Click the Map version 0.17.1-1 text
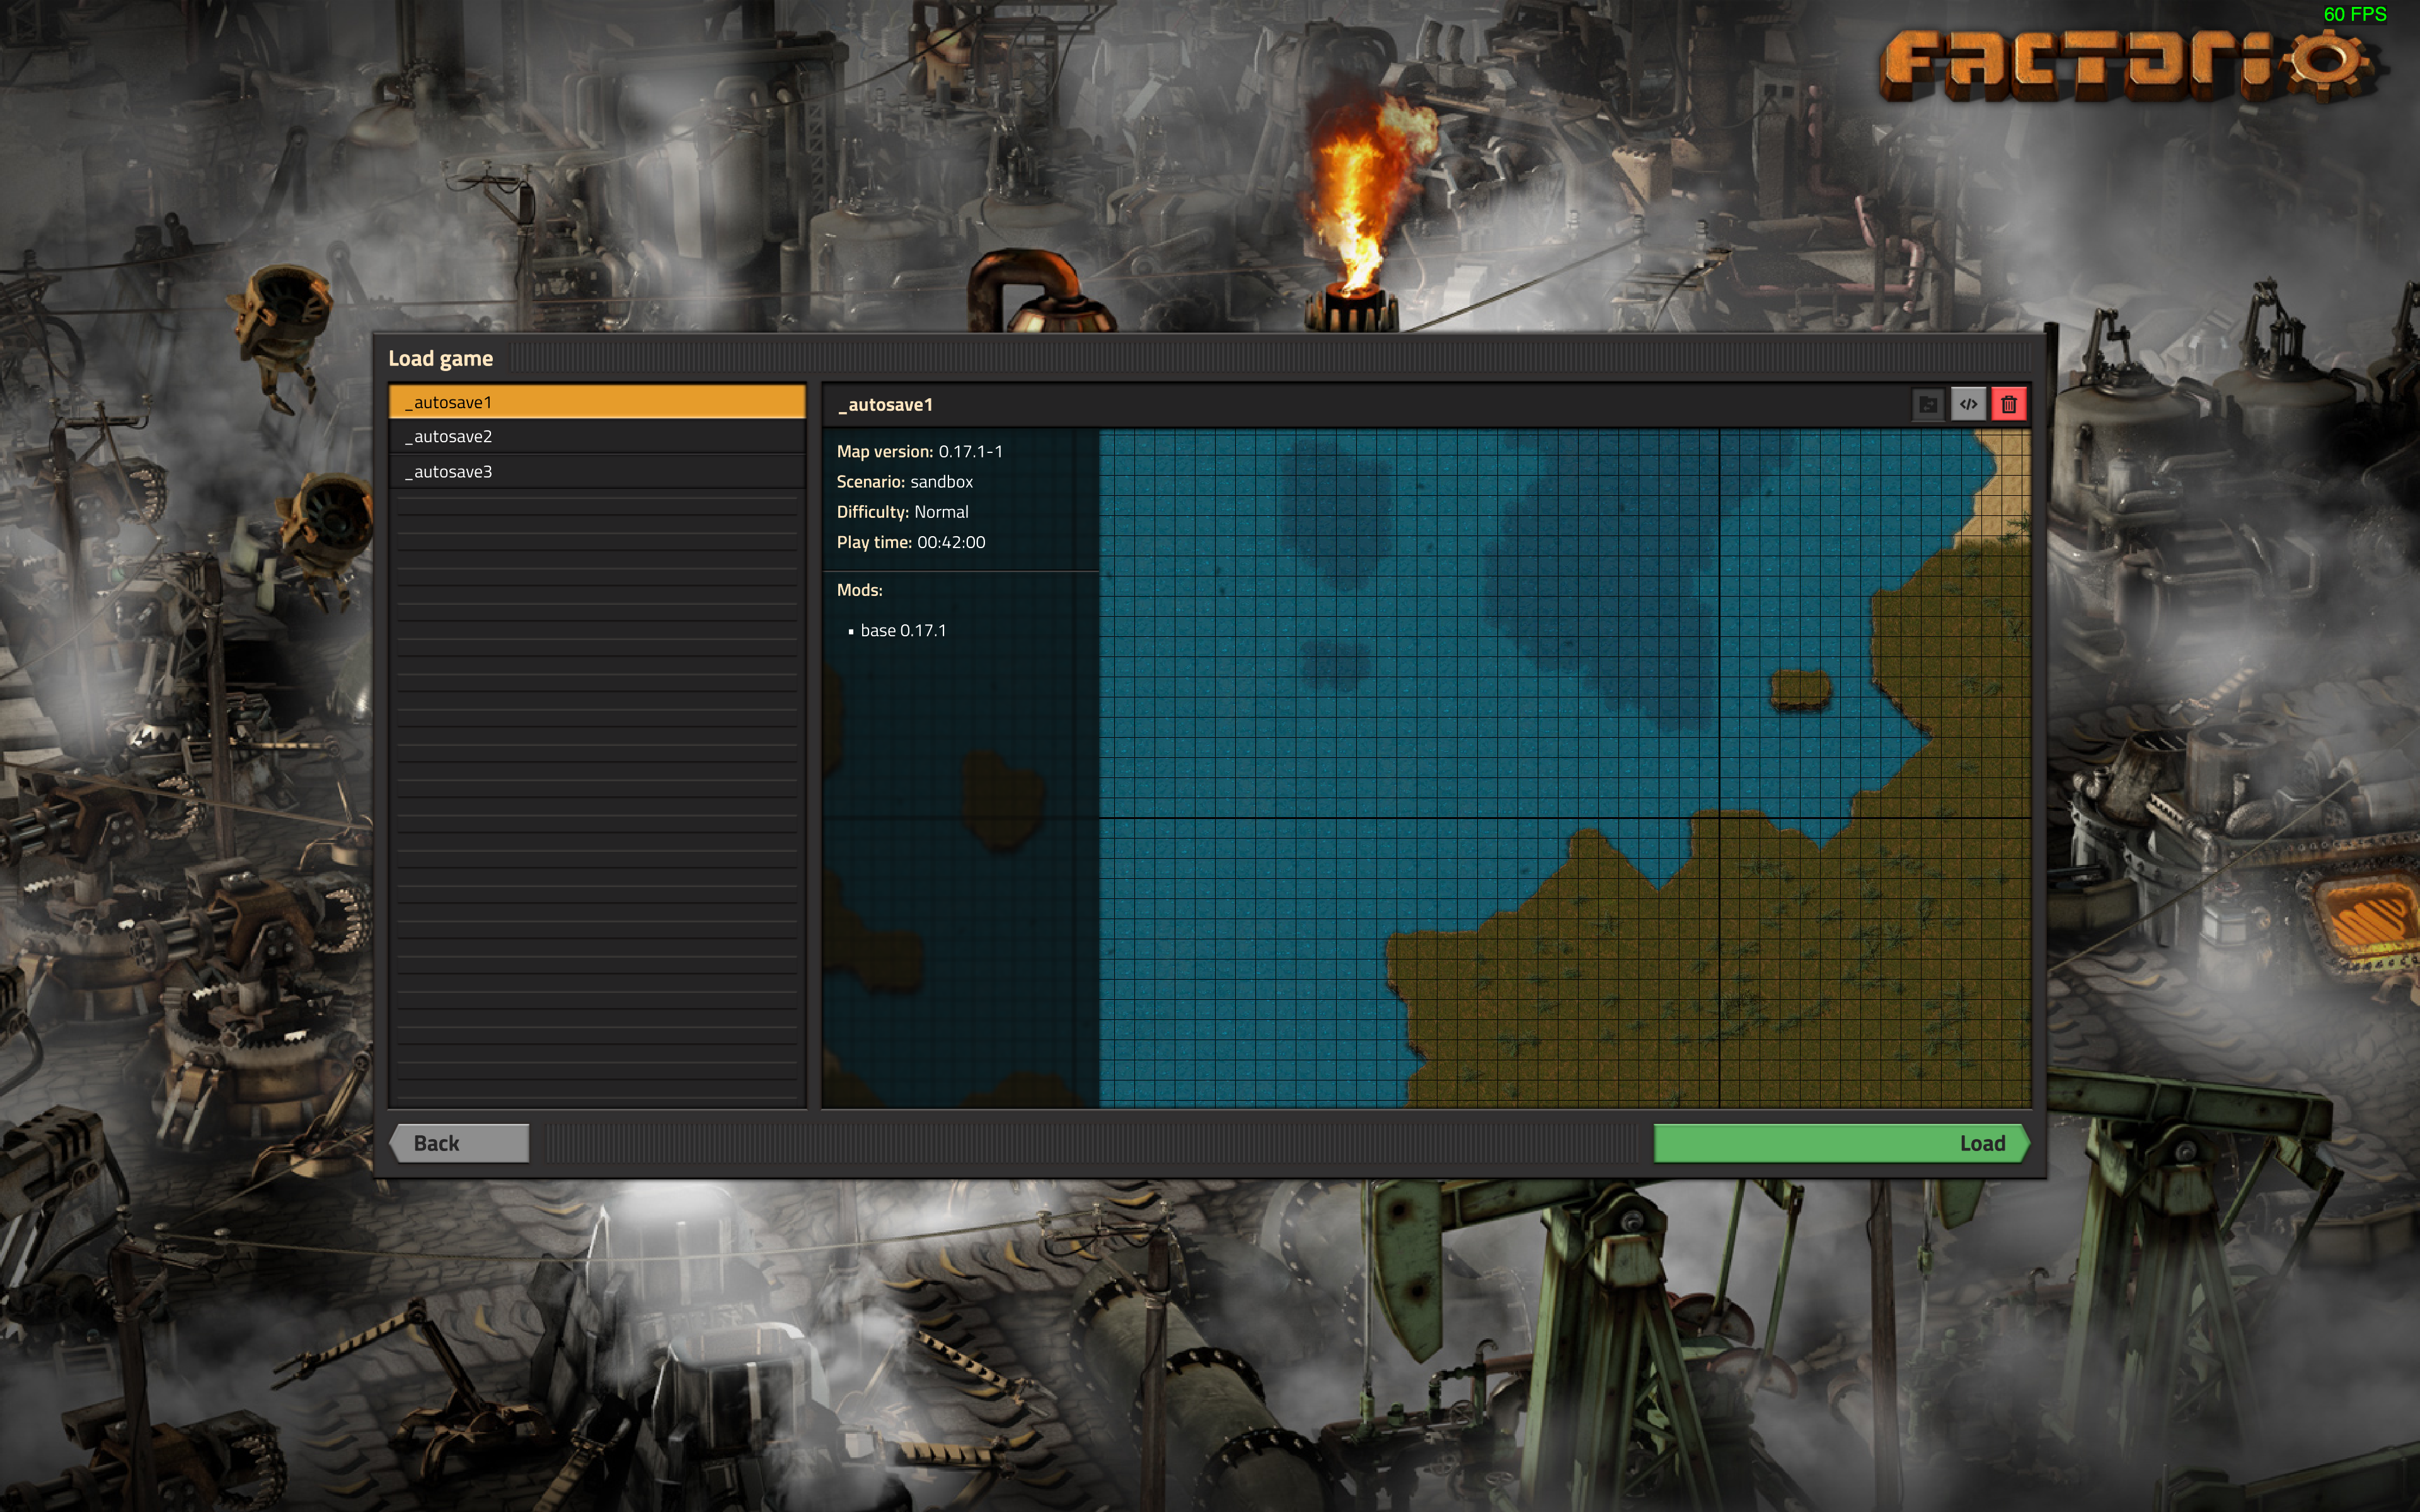This screenshot has height=1512, width=2420. (919, 452)
